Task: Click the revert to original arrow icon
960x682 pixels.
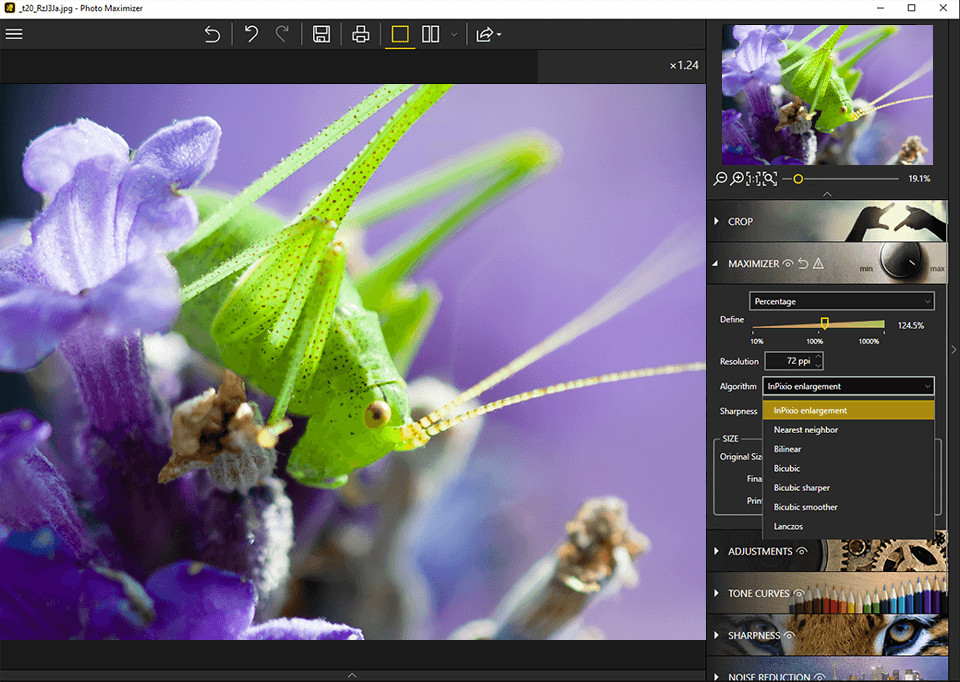Action: (212, 34)
